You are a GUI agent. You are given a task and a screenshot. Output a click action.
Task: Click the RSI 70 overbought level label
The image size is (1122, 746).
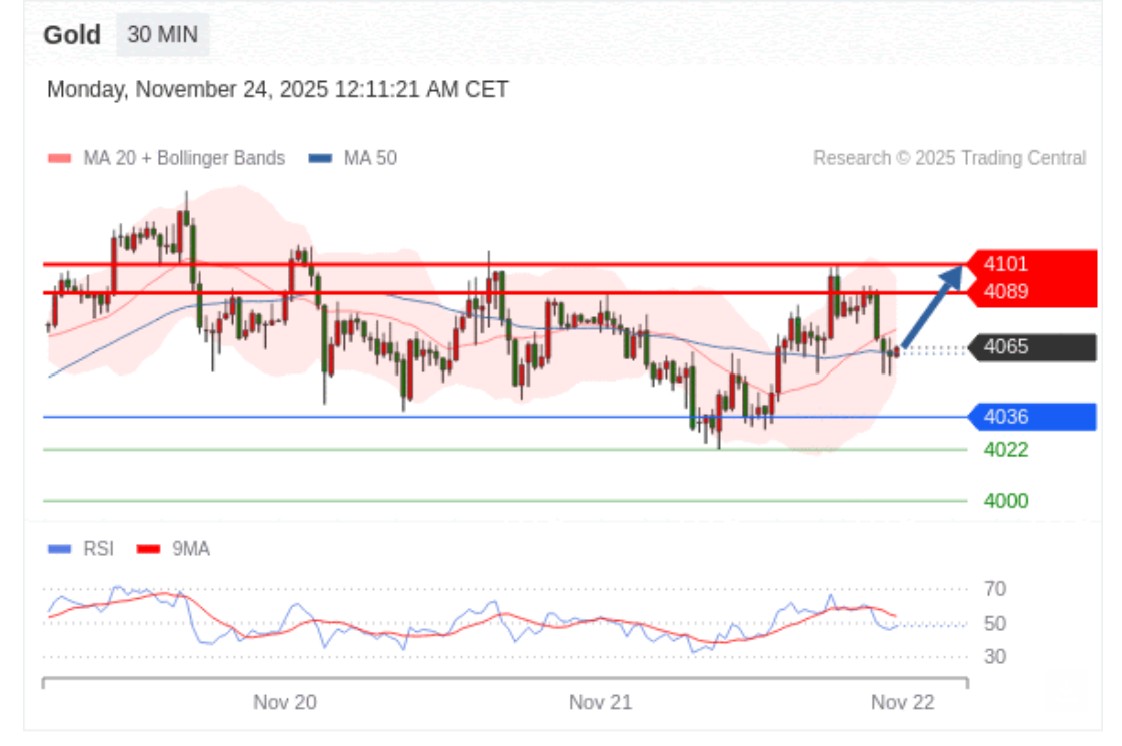click(x=994, y=589)
